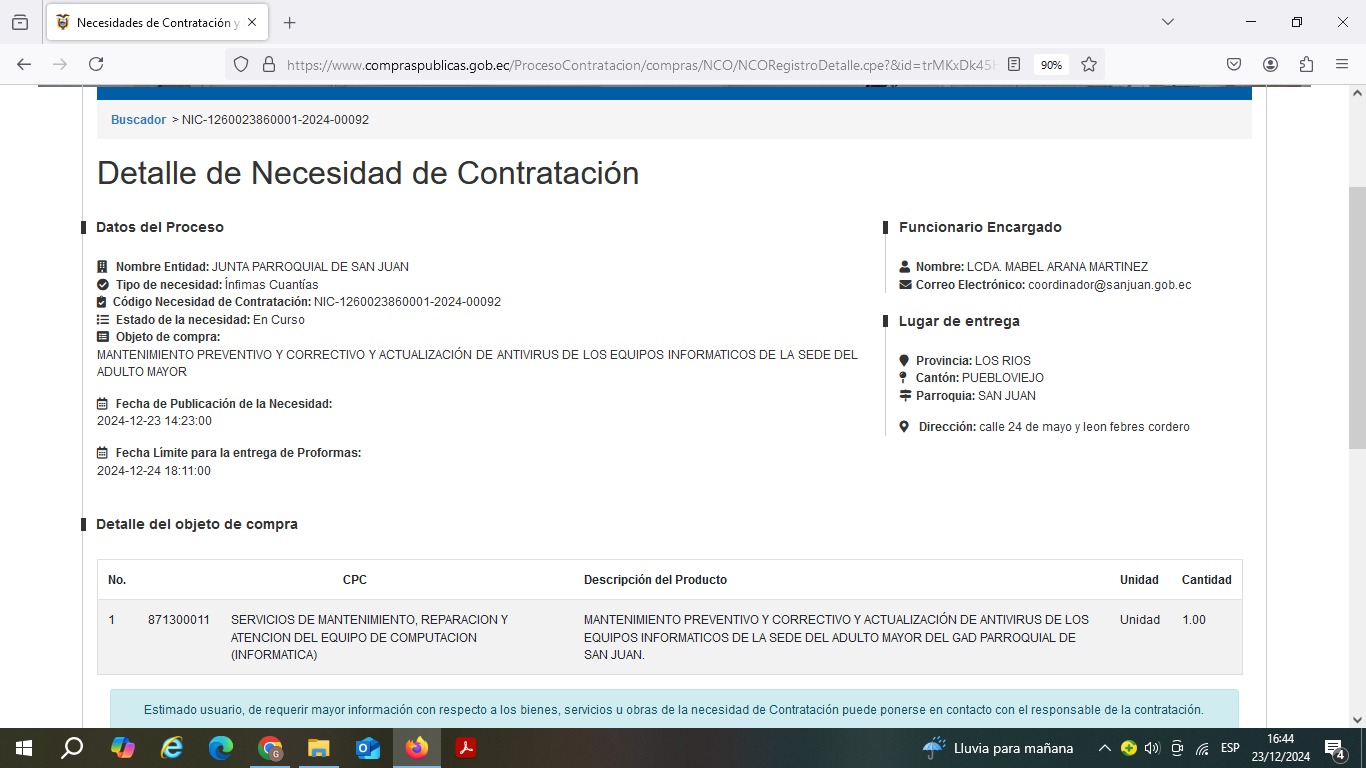Click the site security padlock icon
The image size is (1366, 768).
click(x=268, y=64)
